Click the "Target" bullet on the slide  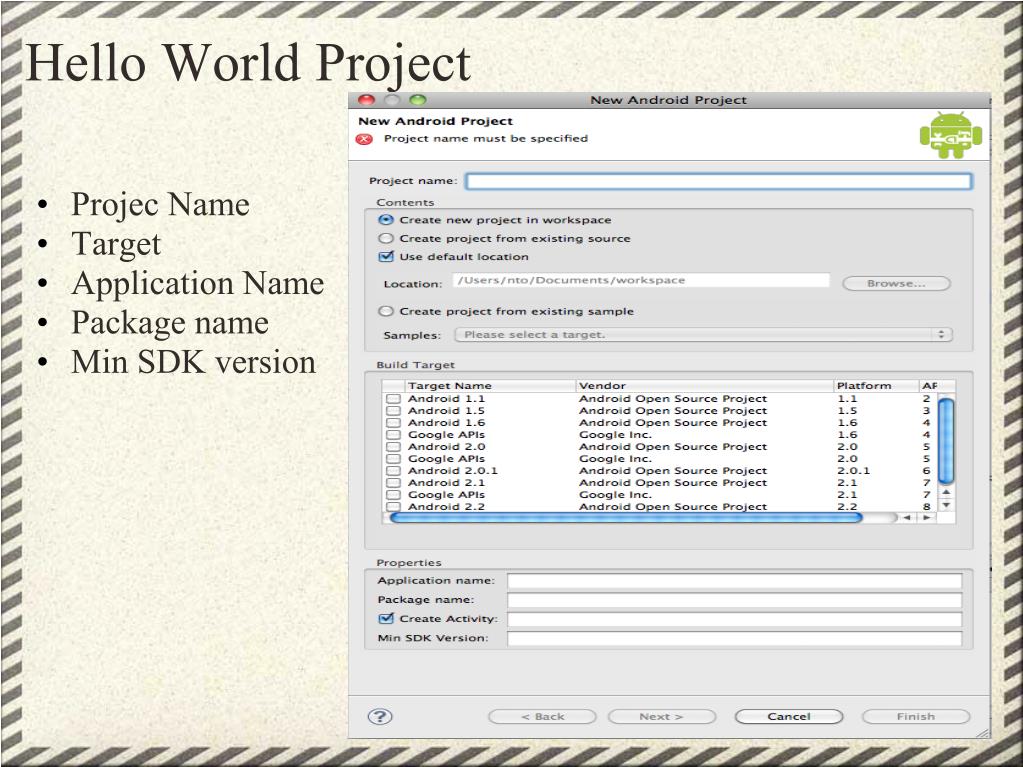point(116,245)
